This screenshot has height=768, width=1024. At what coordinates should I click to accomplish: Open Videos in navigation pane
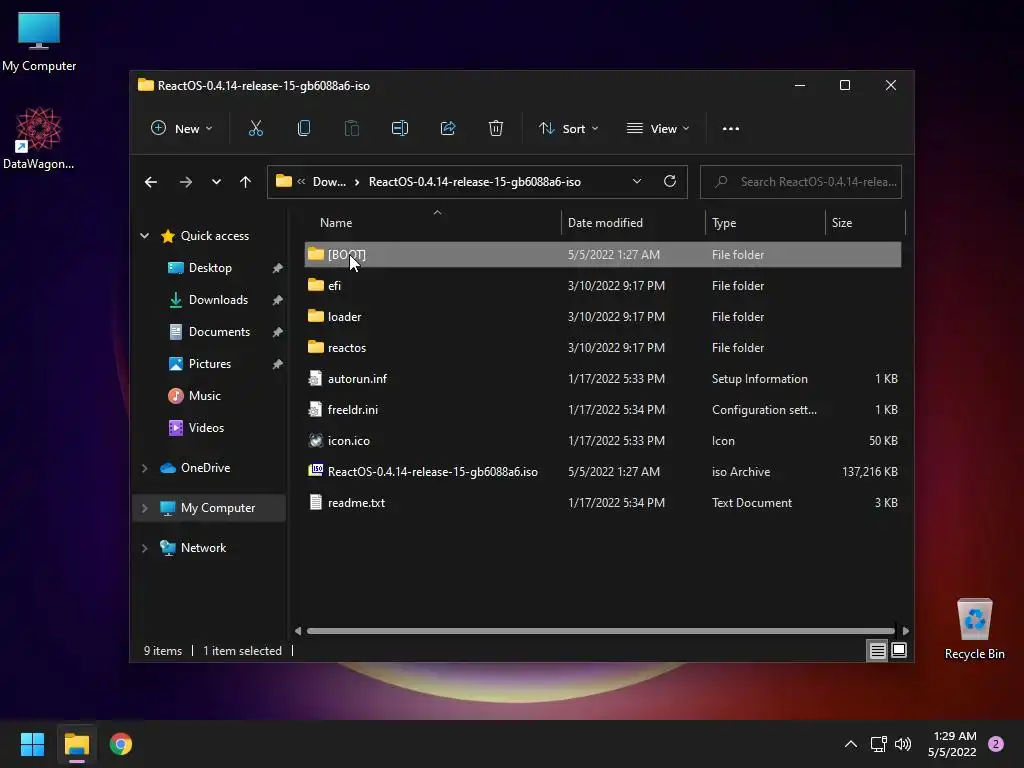(206, 428)
